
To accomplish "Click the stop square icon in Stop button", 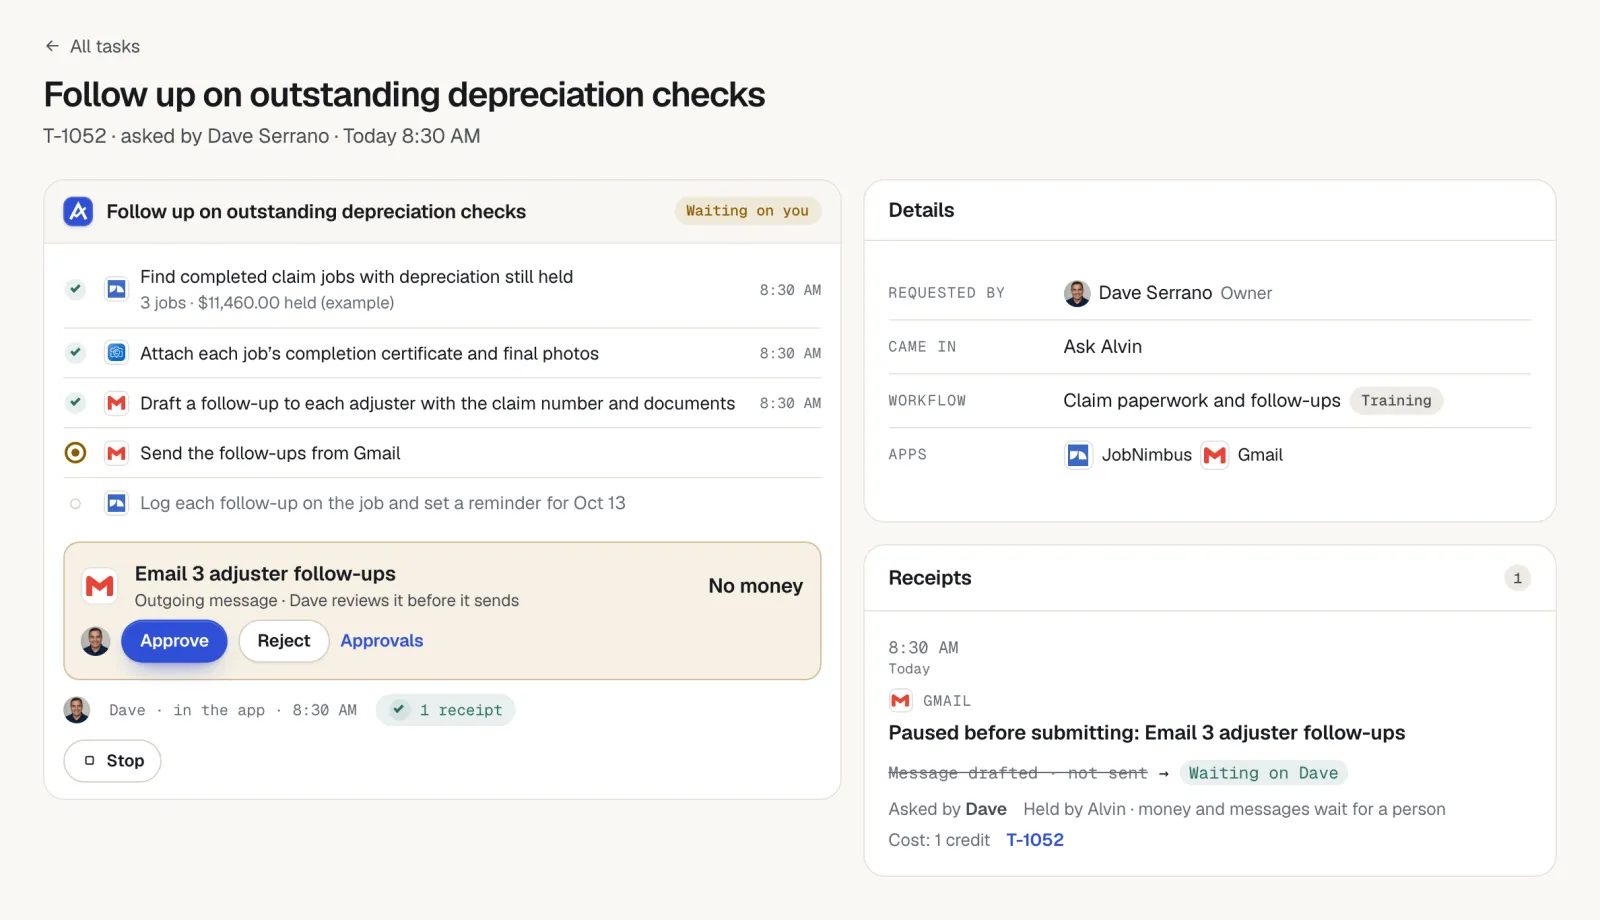I will click(90, 761).
